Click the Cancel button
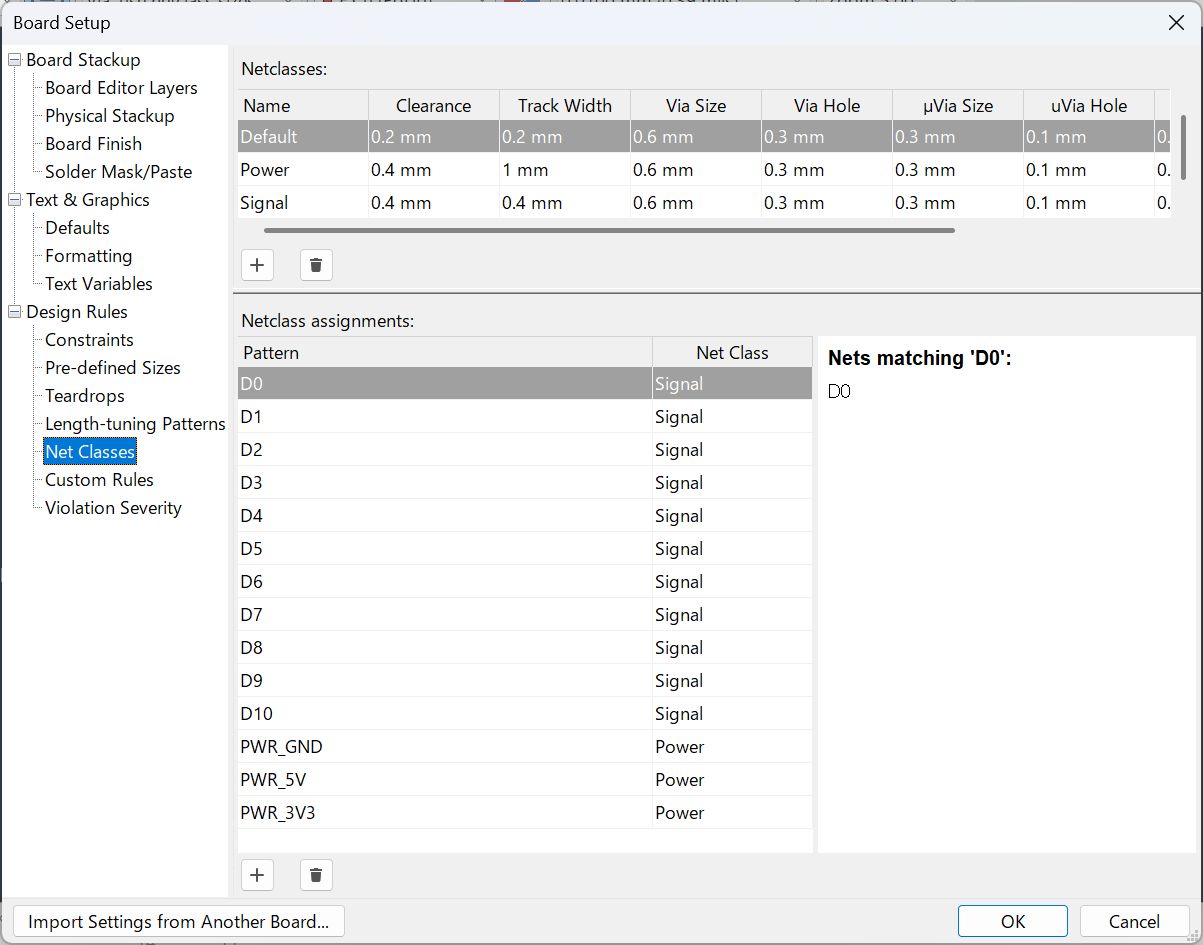This screenshot has height=945, width=1203. (1134, 922)
